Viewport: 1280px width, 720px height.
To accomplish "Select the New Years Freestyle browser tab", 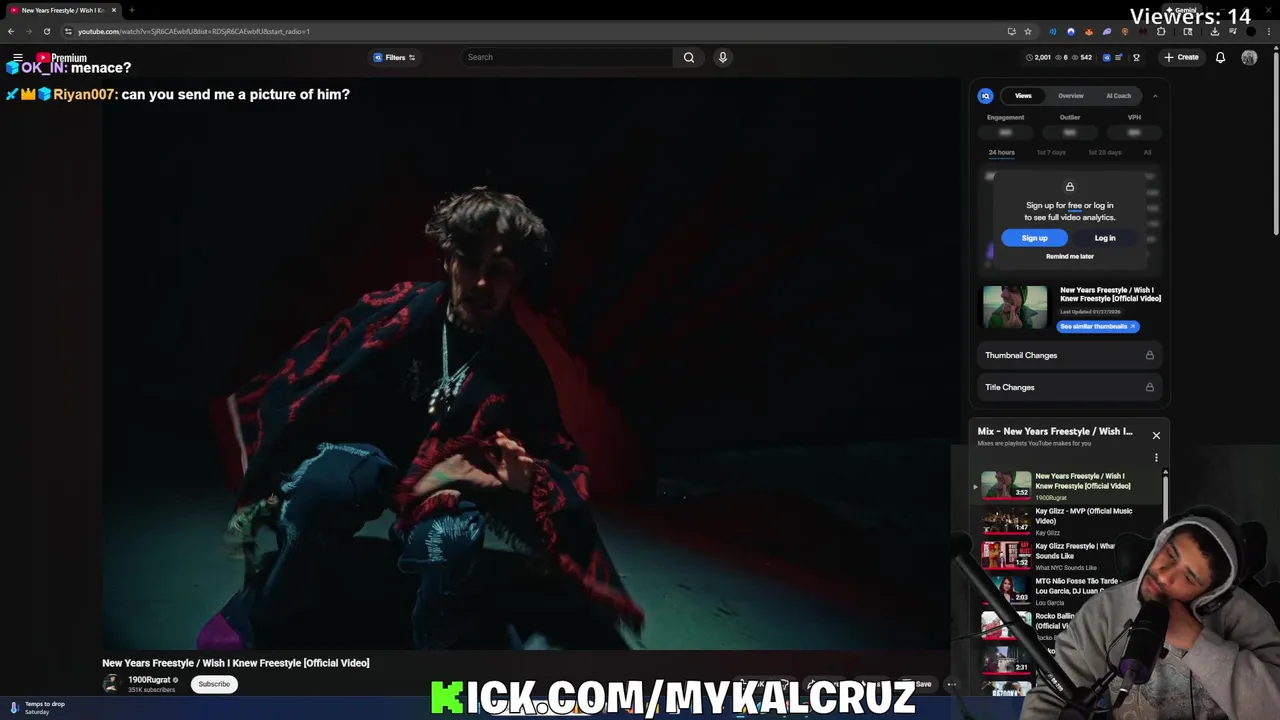I will coord(62,10).
